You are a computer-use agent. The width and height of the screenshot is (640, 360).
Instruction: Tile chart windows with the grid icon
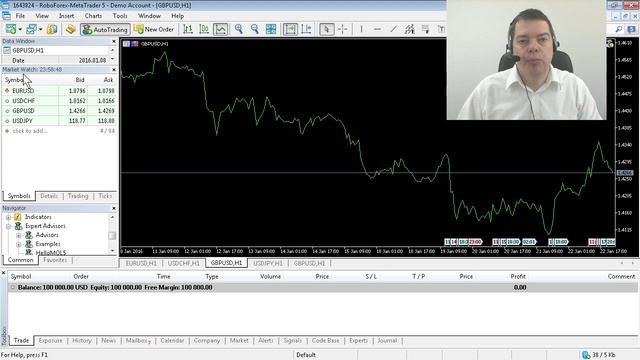point(271,29)
